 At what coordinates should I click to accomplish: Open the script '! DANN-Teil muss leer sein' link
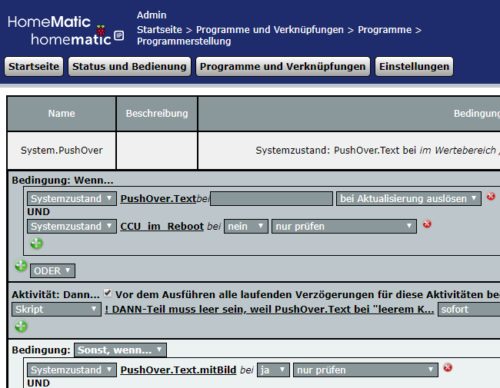(x=269, y=309)
